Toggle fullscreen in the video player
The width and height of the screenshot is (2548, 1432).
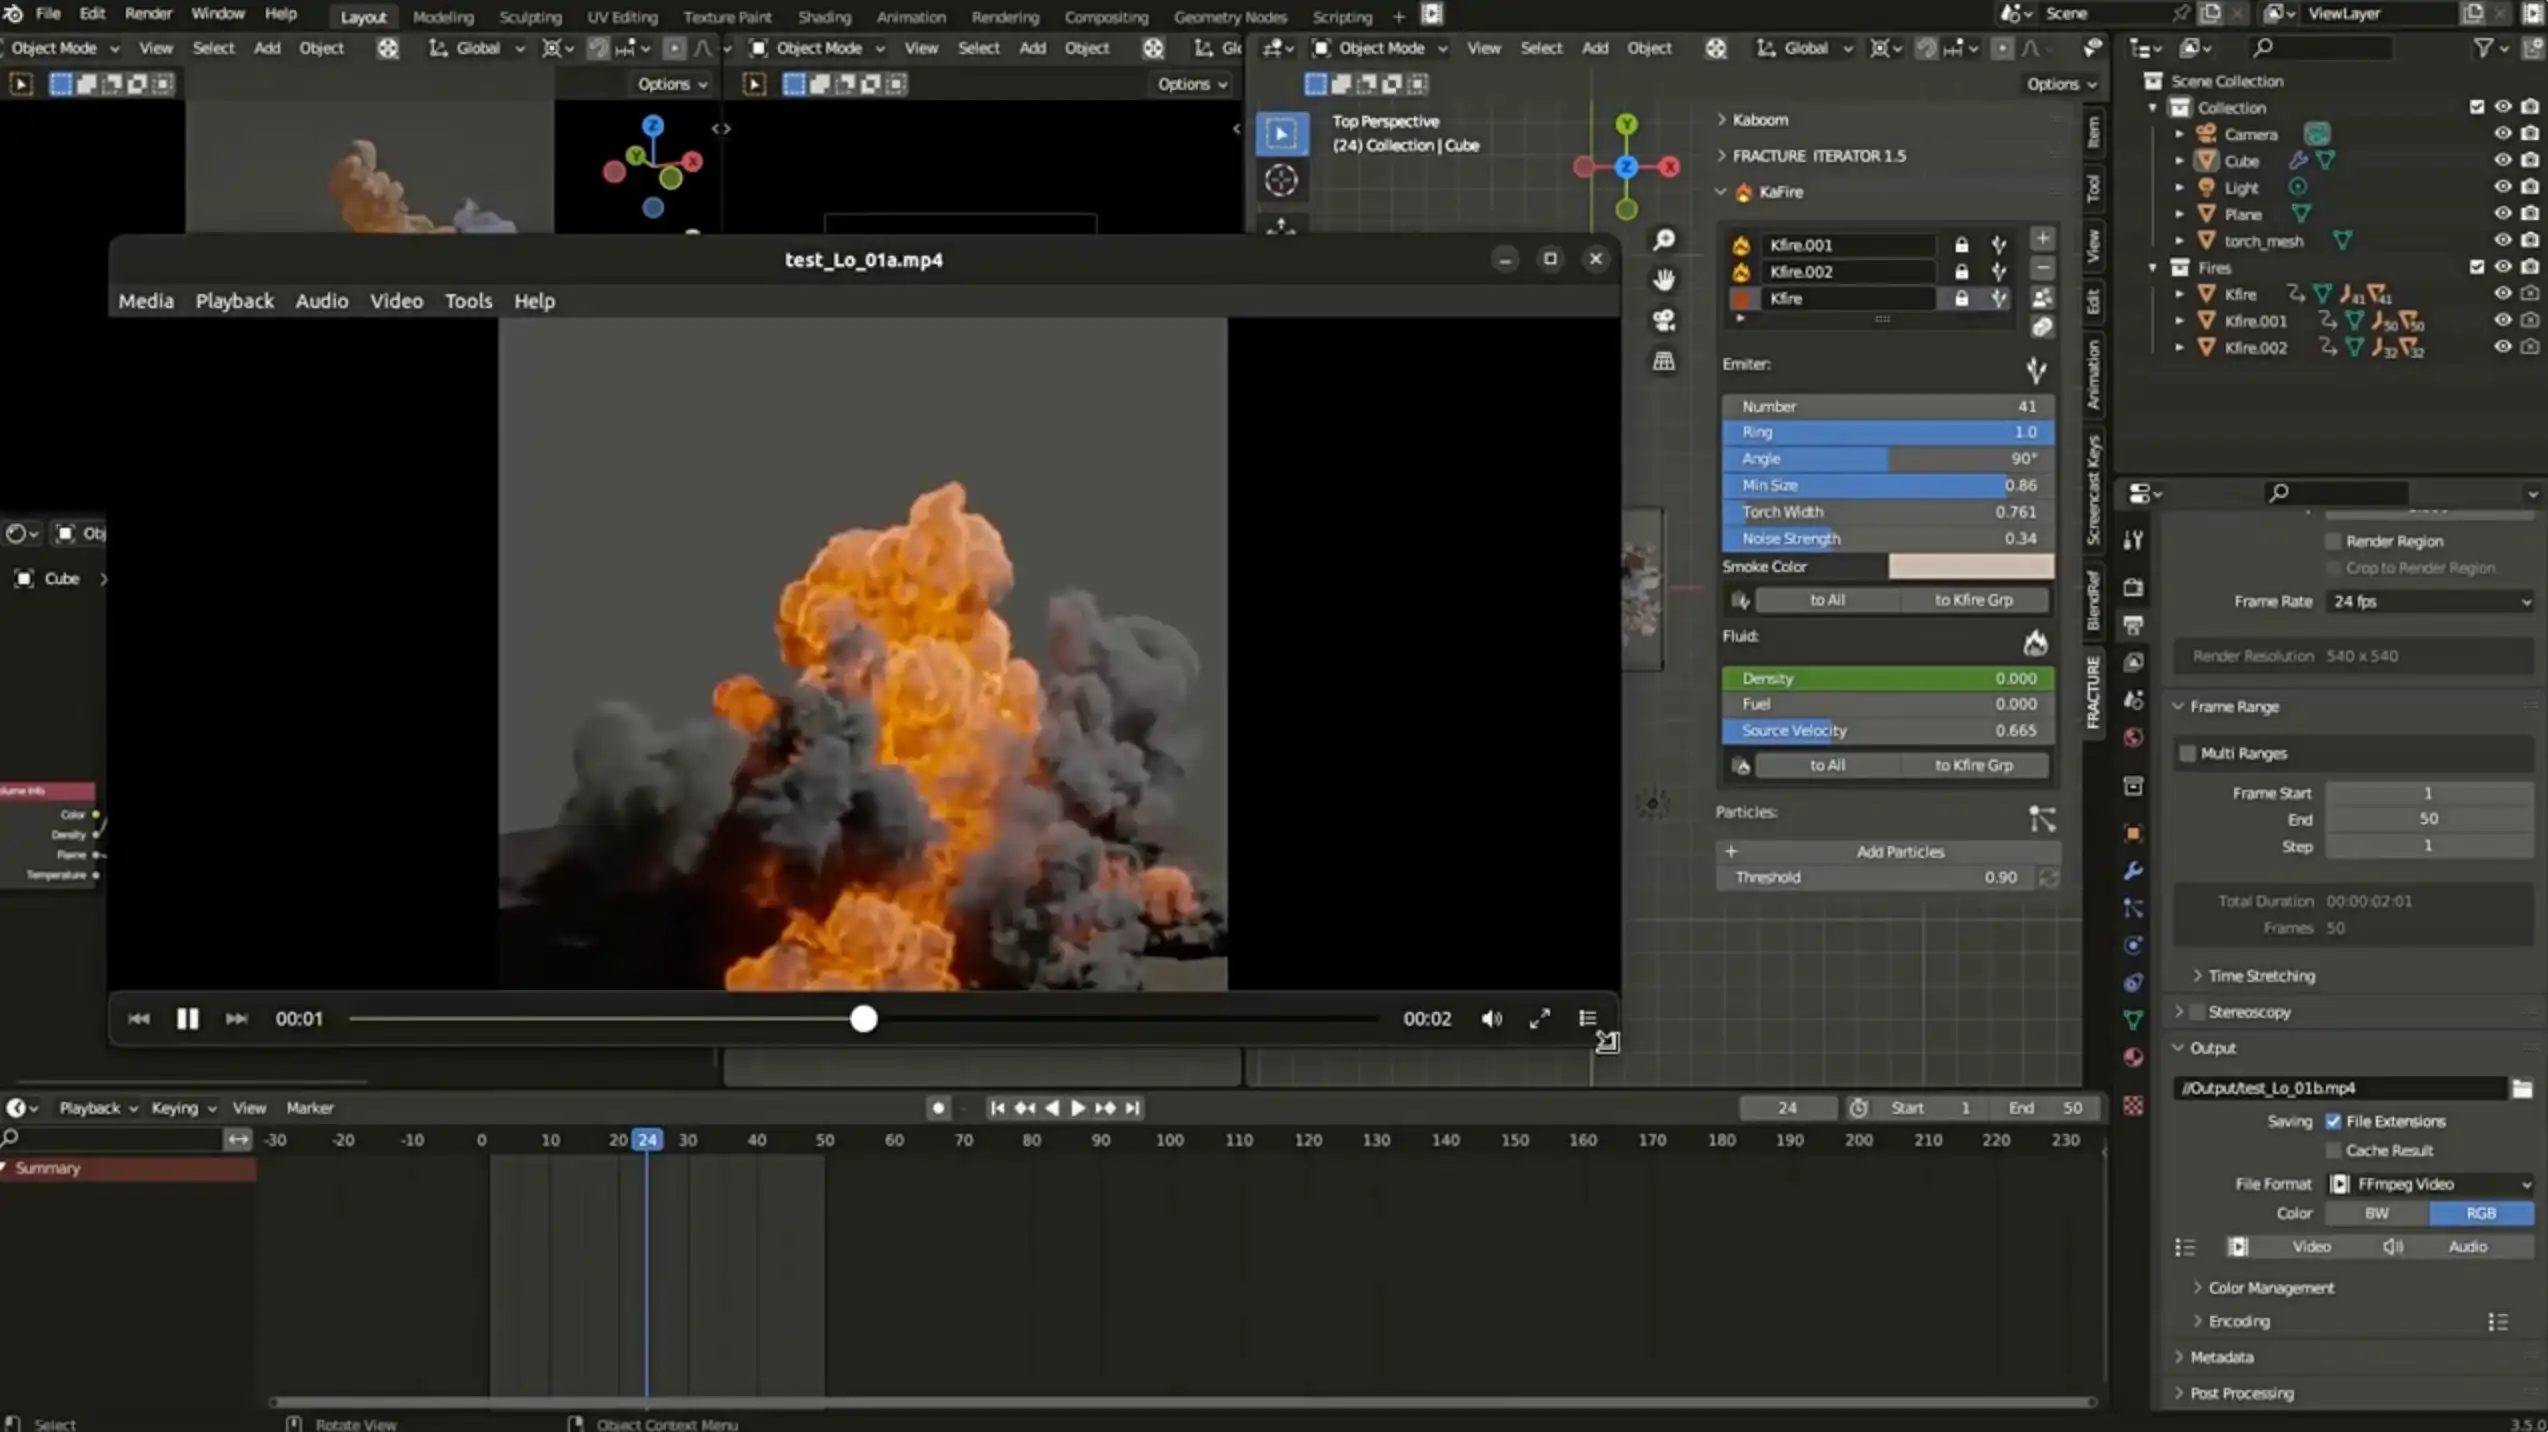pyautogui.click(x=1539, y=1018)
